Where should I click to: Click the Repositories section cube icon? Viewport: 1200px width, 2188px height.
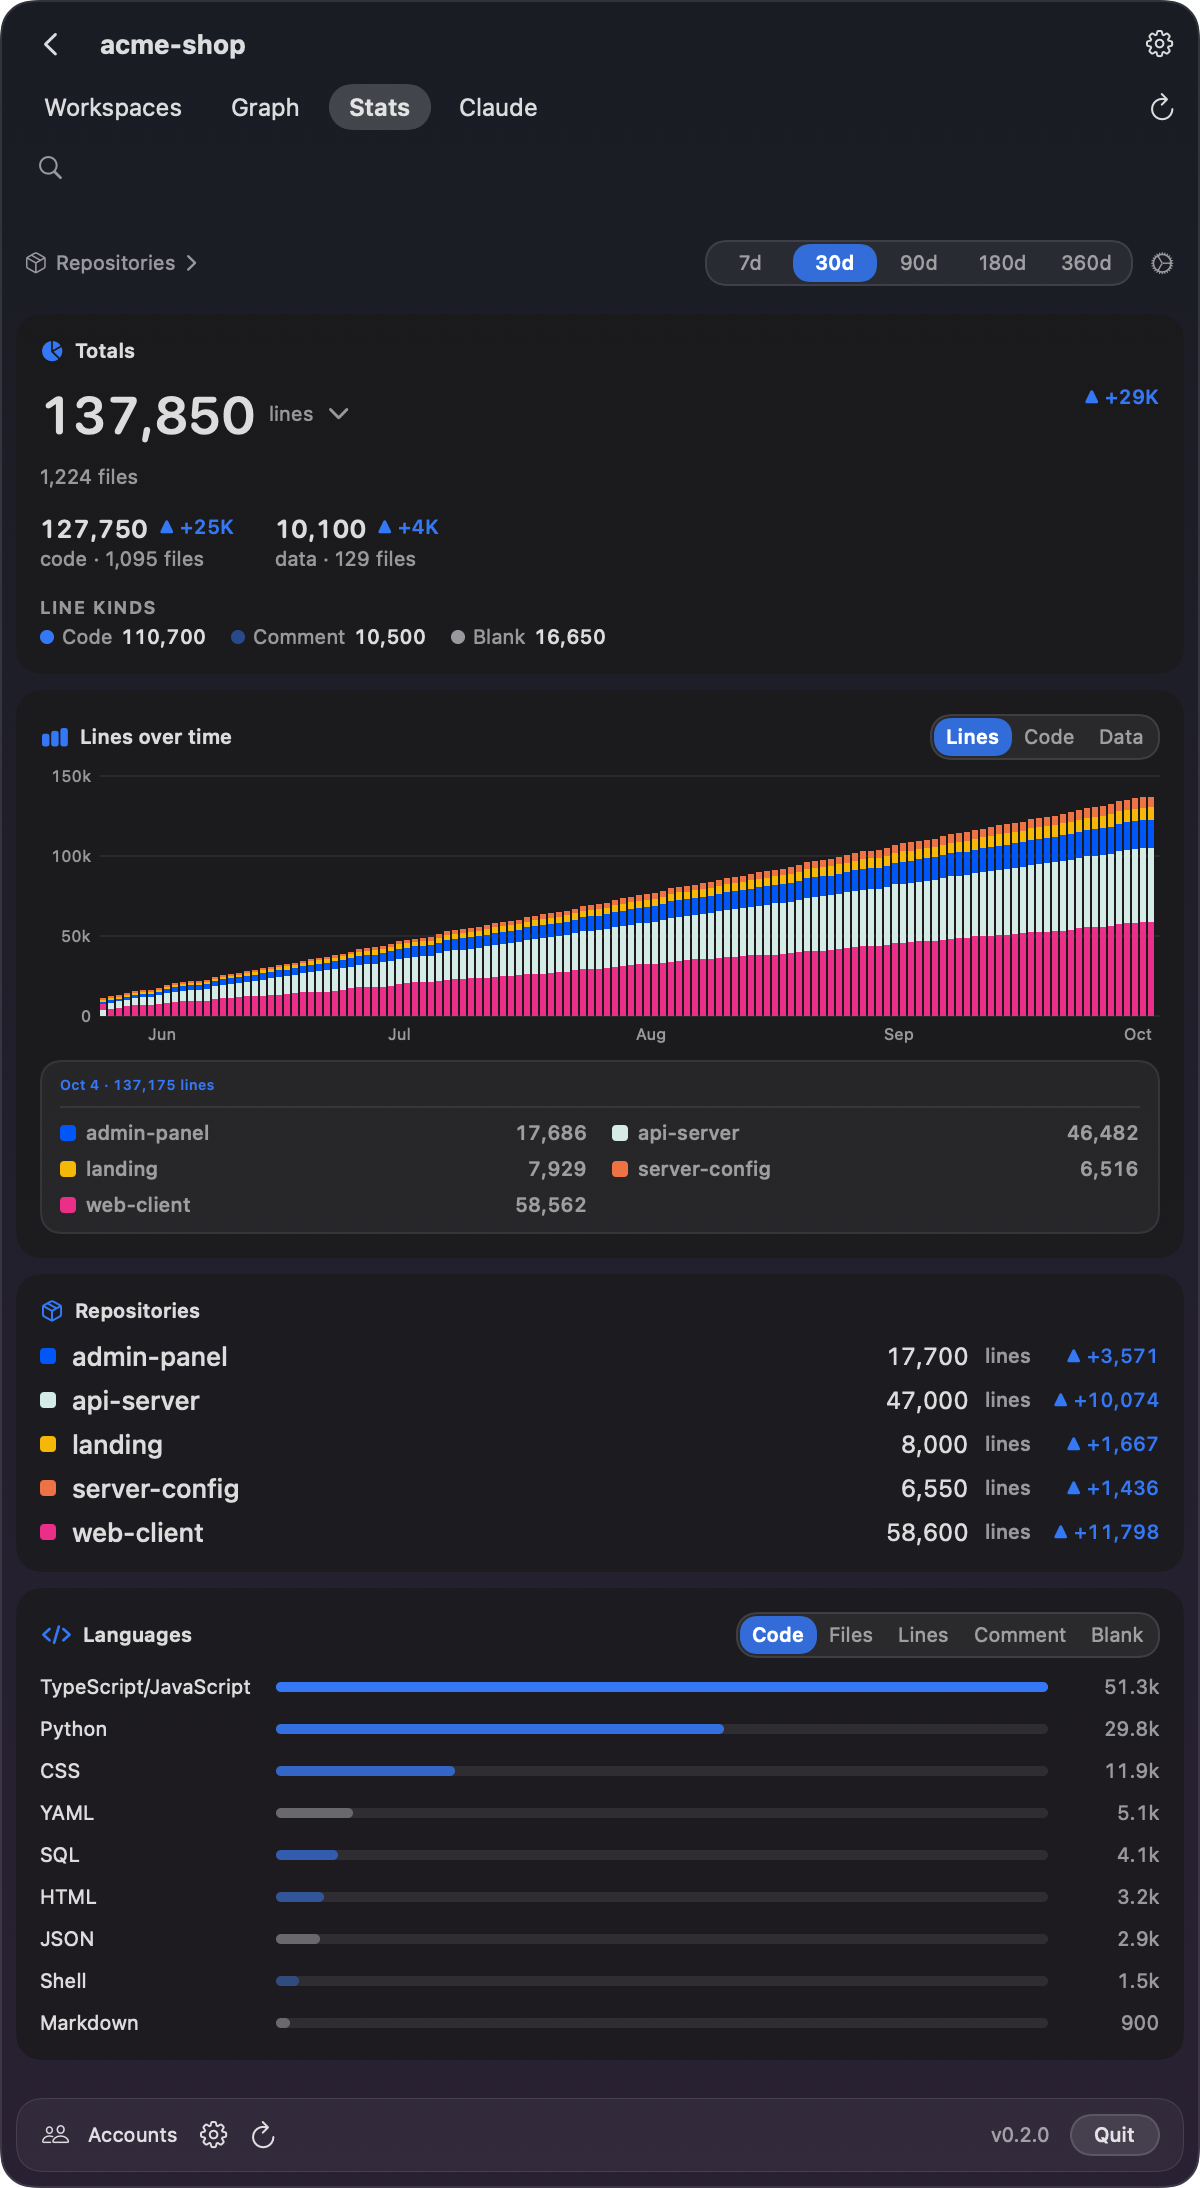[52, 1311]
